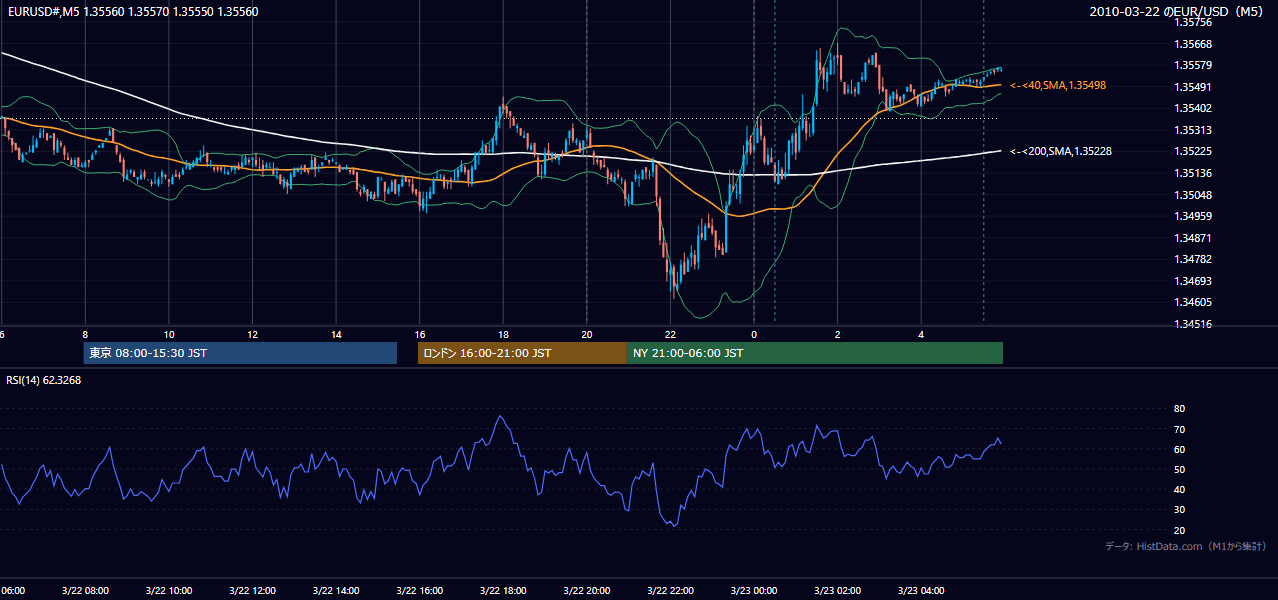The width and height of the screenshot is (1278, 600).
Task: Click hour label 22 under the price chart
Action: click(x=670, y=334)
